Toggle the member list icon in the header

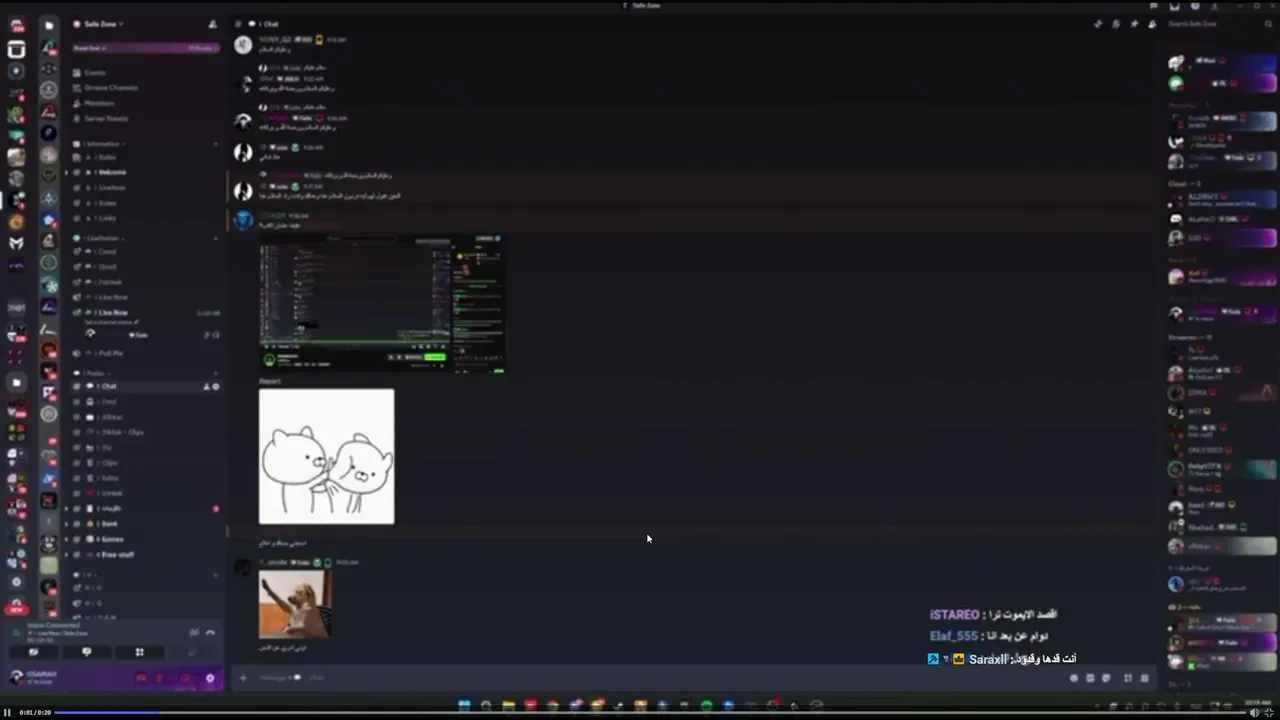click(1152, 24)
